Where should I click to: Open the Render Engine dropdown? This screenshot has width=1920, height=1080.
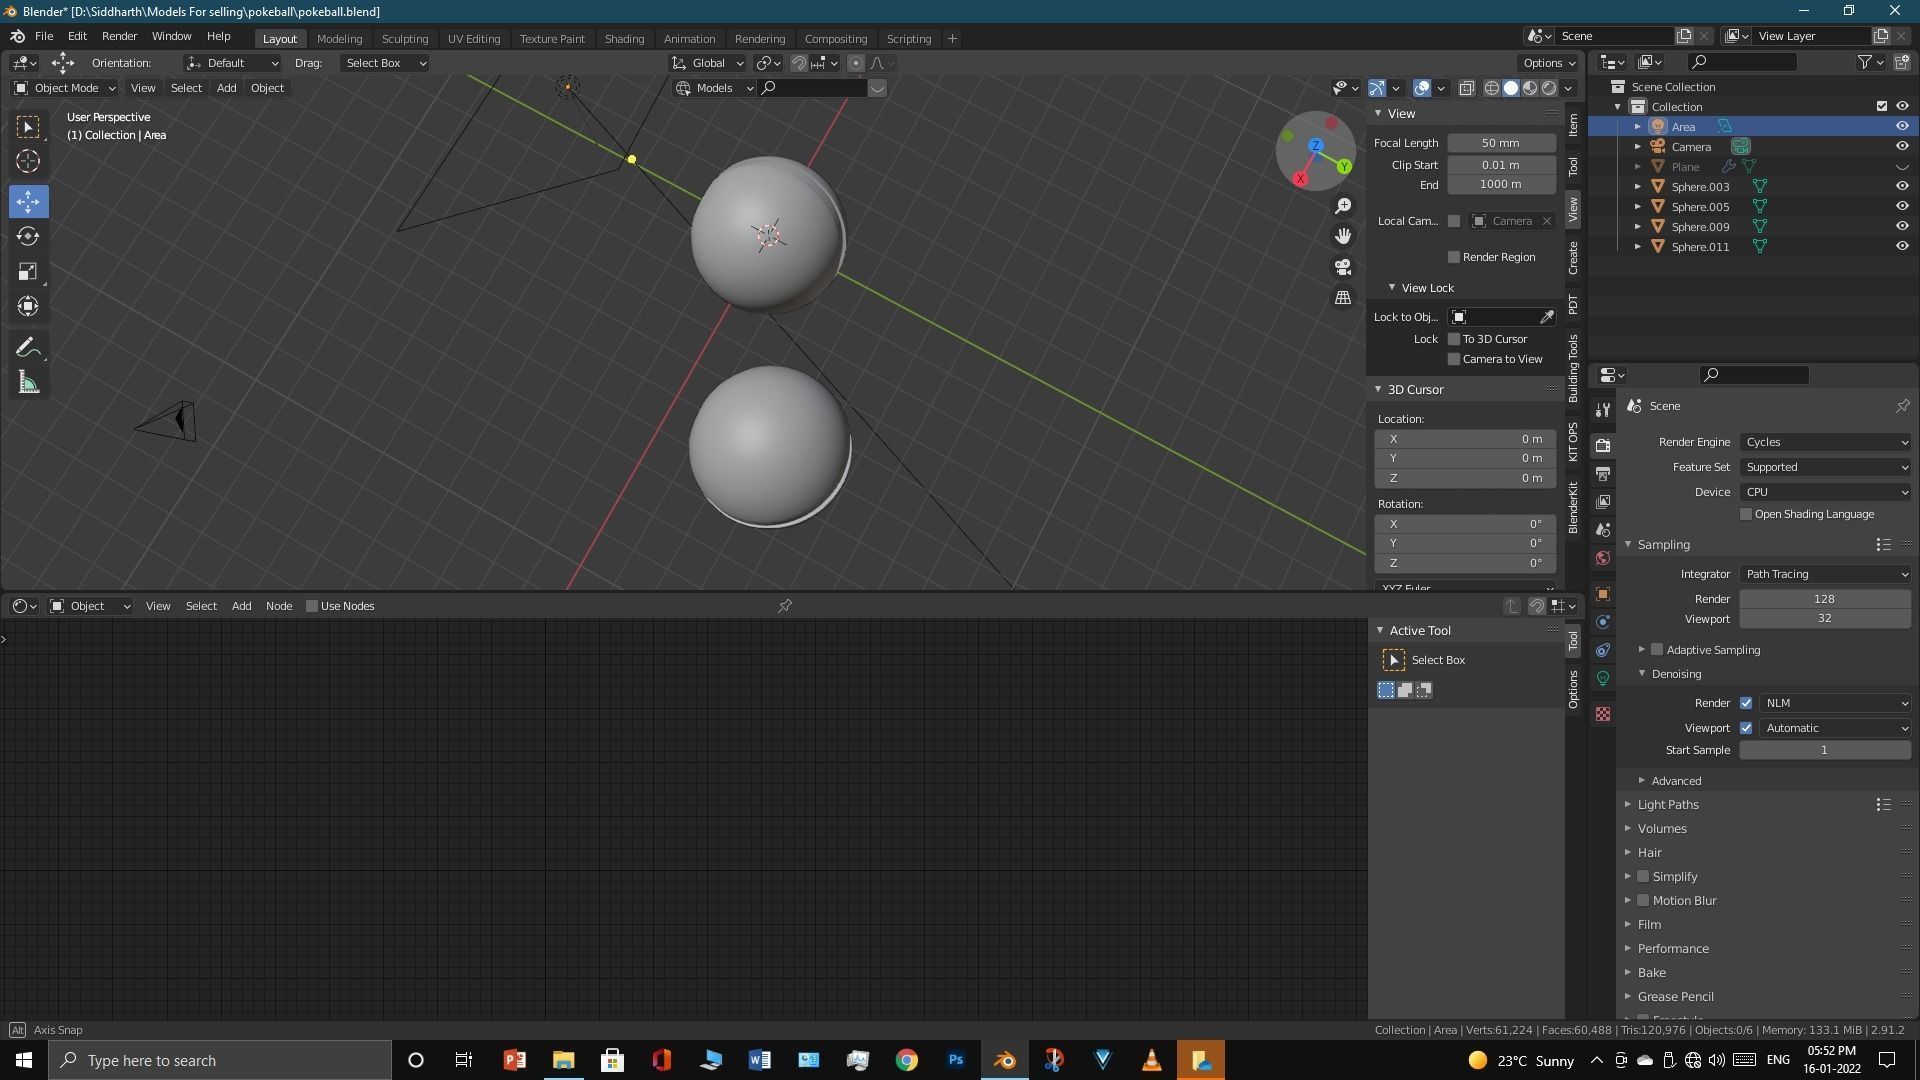[x=1826, y=442]
